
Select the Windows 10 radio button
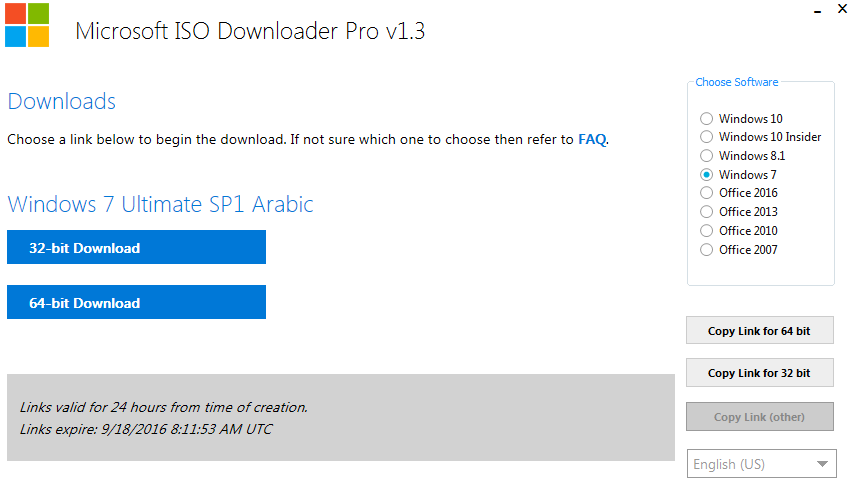pyautogui.click(x=707, y=119)
